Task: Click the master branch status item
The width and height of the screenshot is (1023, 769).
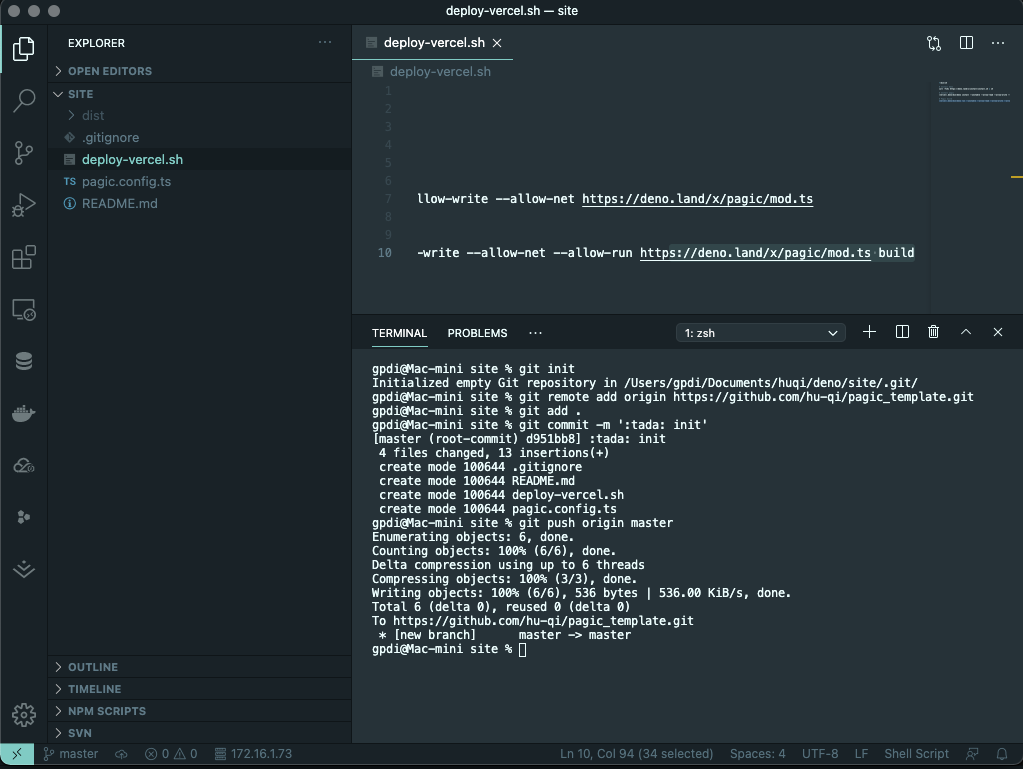Action: click(x=70, y=753)
